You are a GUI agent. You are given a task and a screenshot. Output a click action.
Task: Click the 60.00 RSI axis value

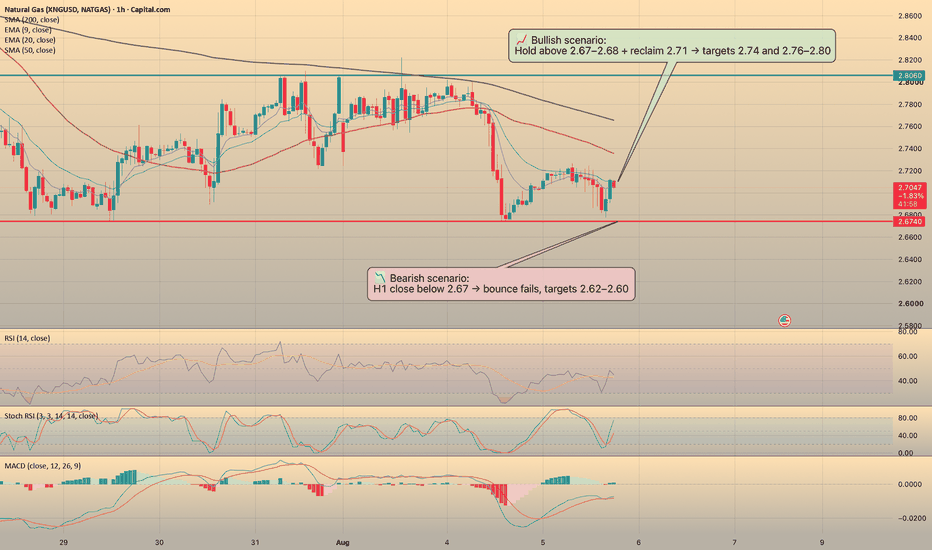click(907, 357)
